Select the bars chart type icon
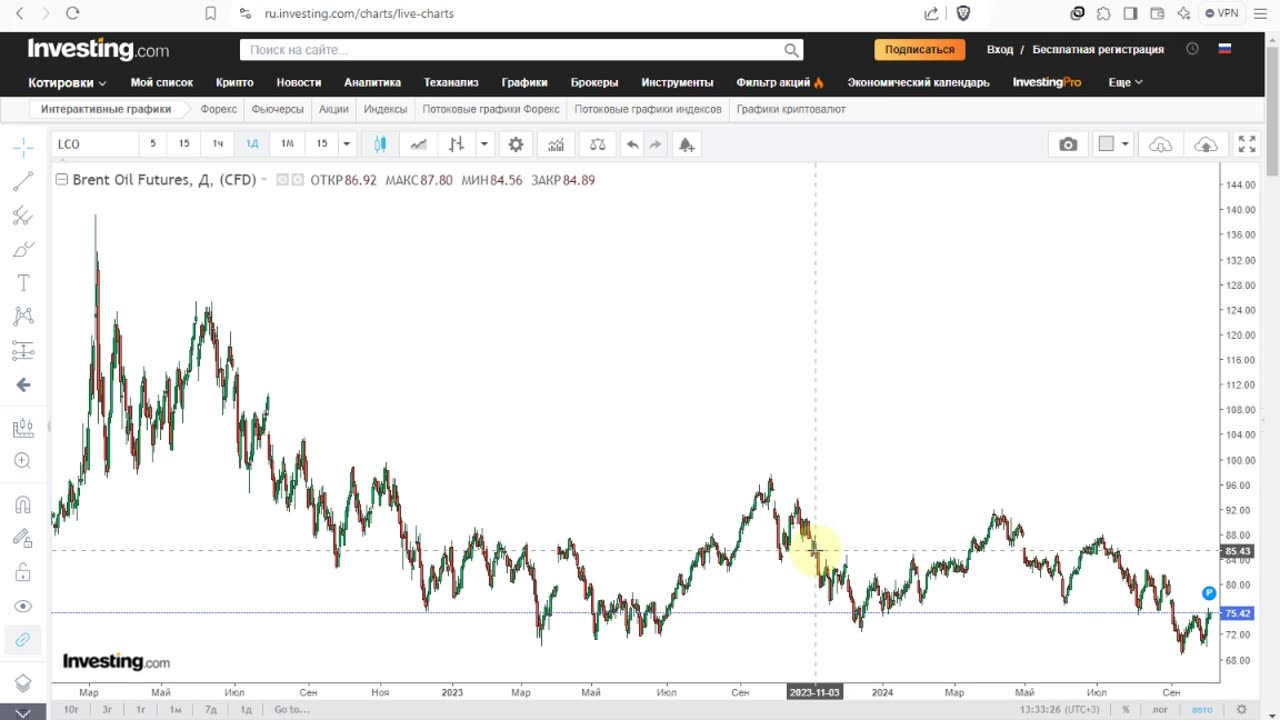Screen dimensions: 1280x720 tap(456, 144)
